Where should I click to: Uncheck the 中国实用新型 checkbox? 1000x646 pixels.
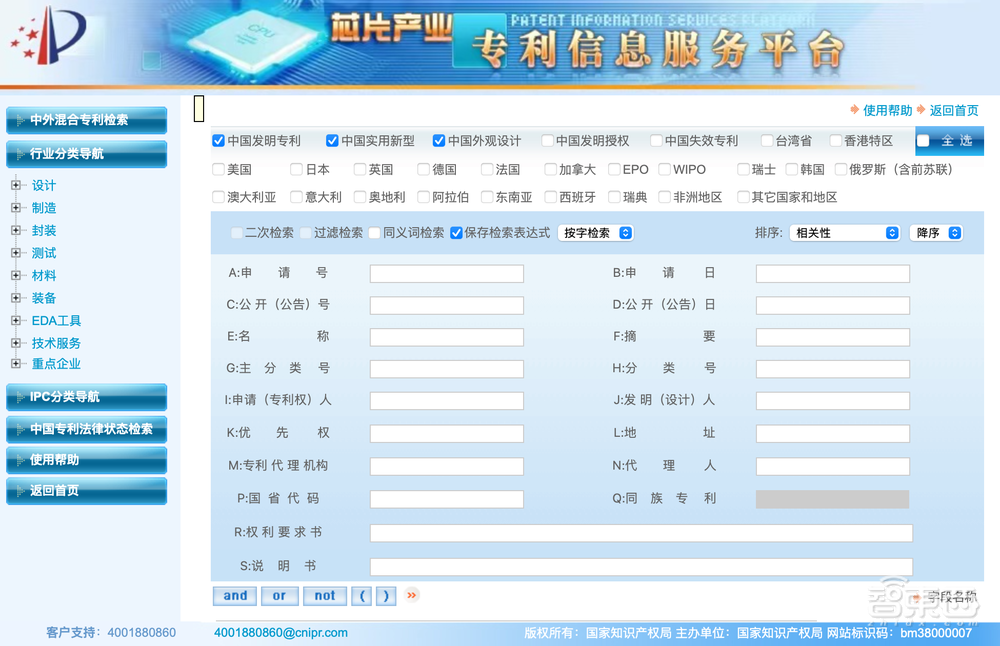click(332, 141)
